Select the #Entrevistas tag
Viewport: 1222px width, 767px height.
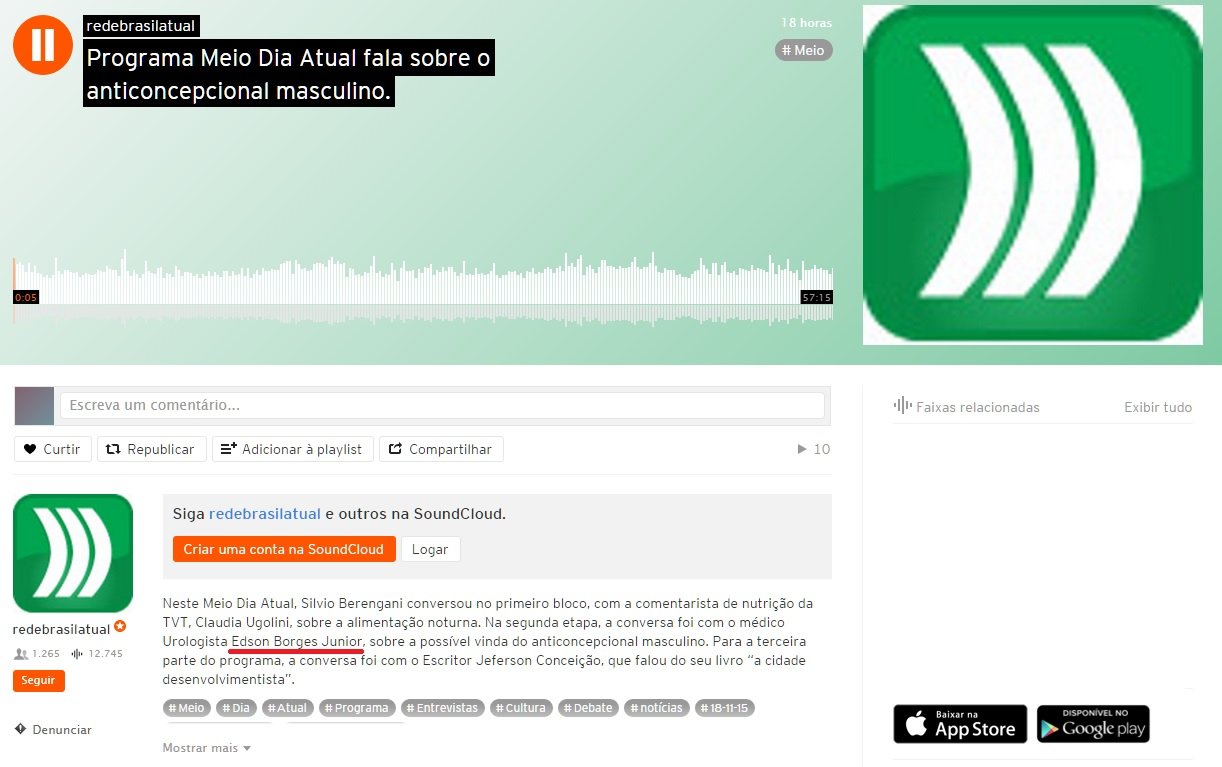click(x=442, y=707)
